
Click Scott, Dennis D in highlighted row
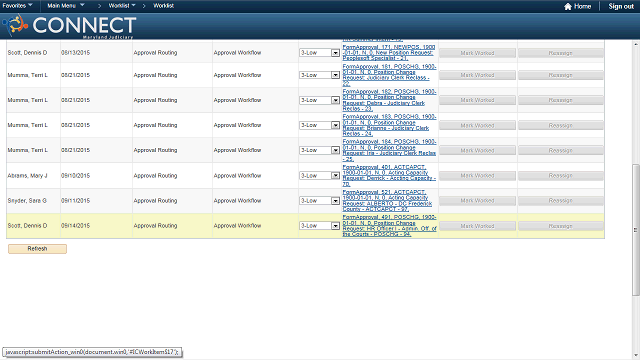(27, 226)
